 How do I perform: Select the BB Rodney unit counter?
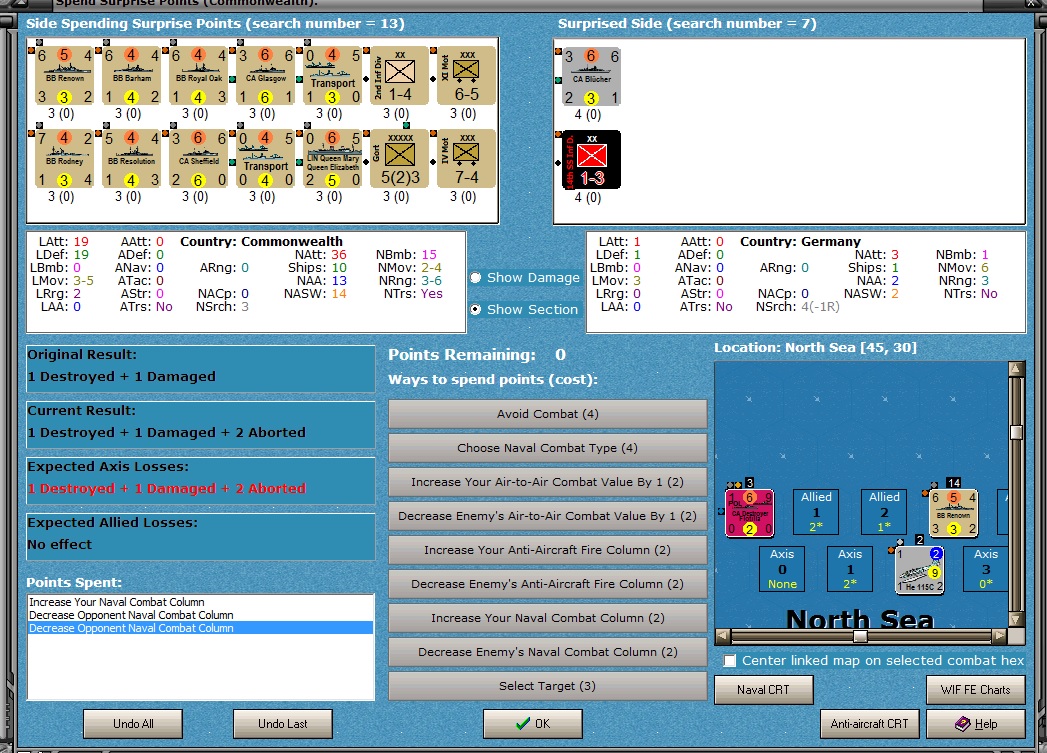click(x=64, y=158)
